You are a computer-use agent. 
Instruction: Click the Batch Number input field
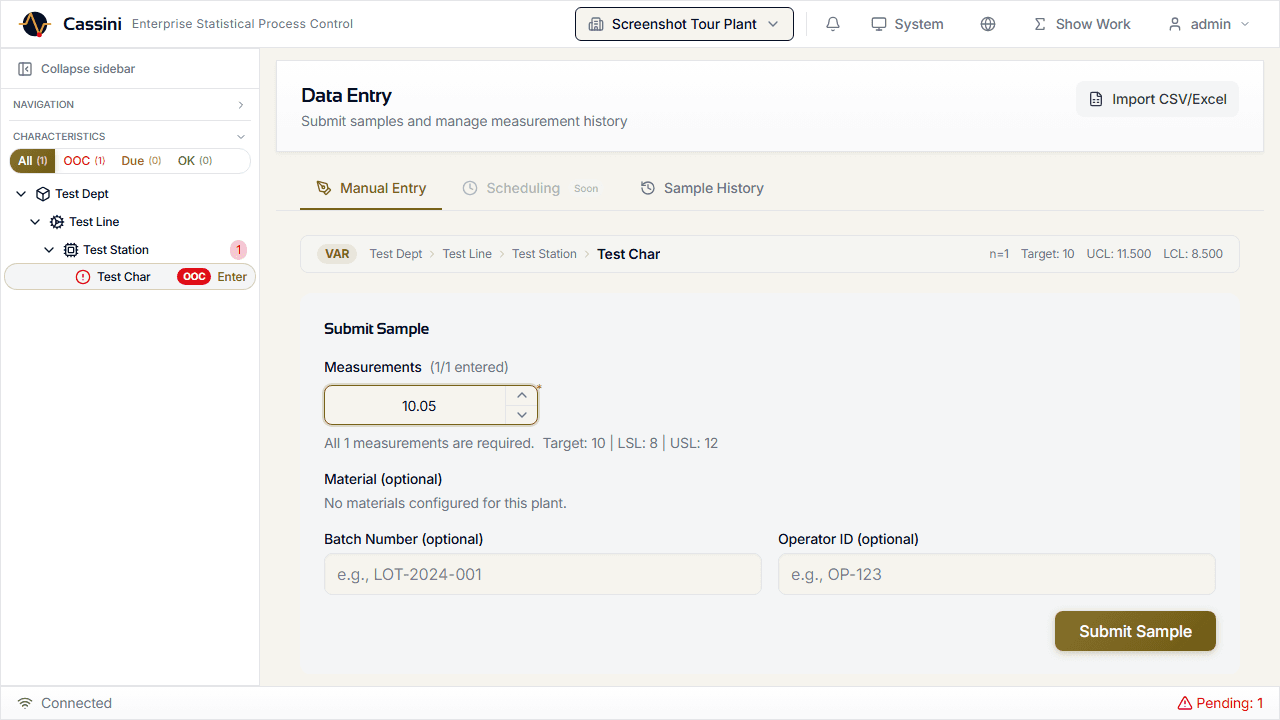[542, 574]
